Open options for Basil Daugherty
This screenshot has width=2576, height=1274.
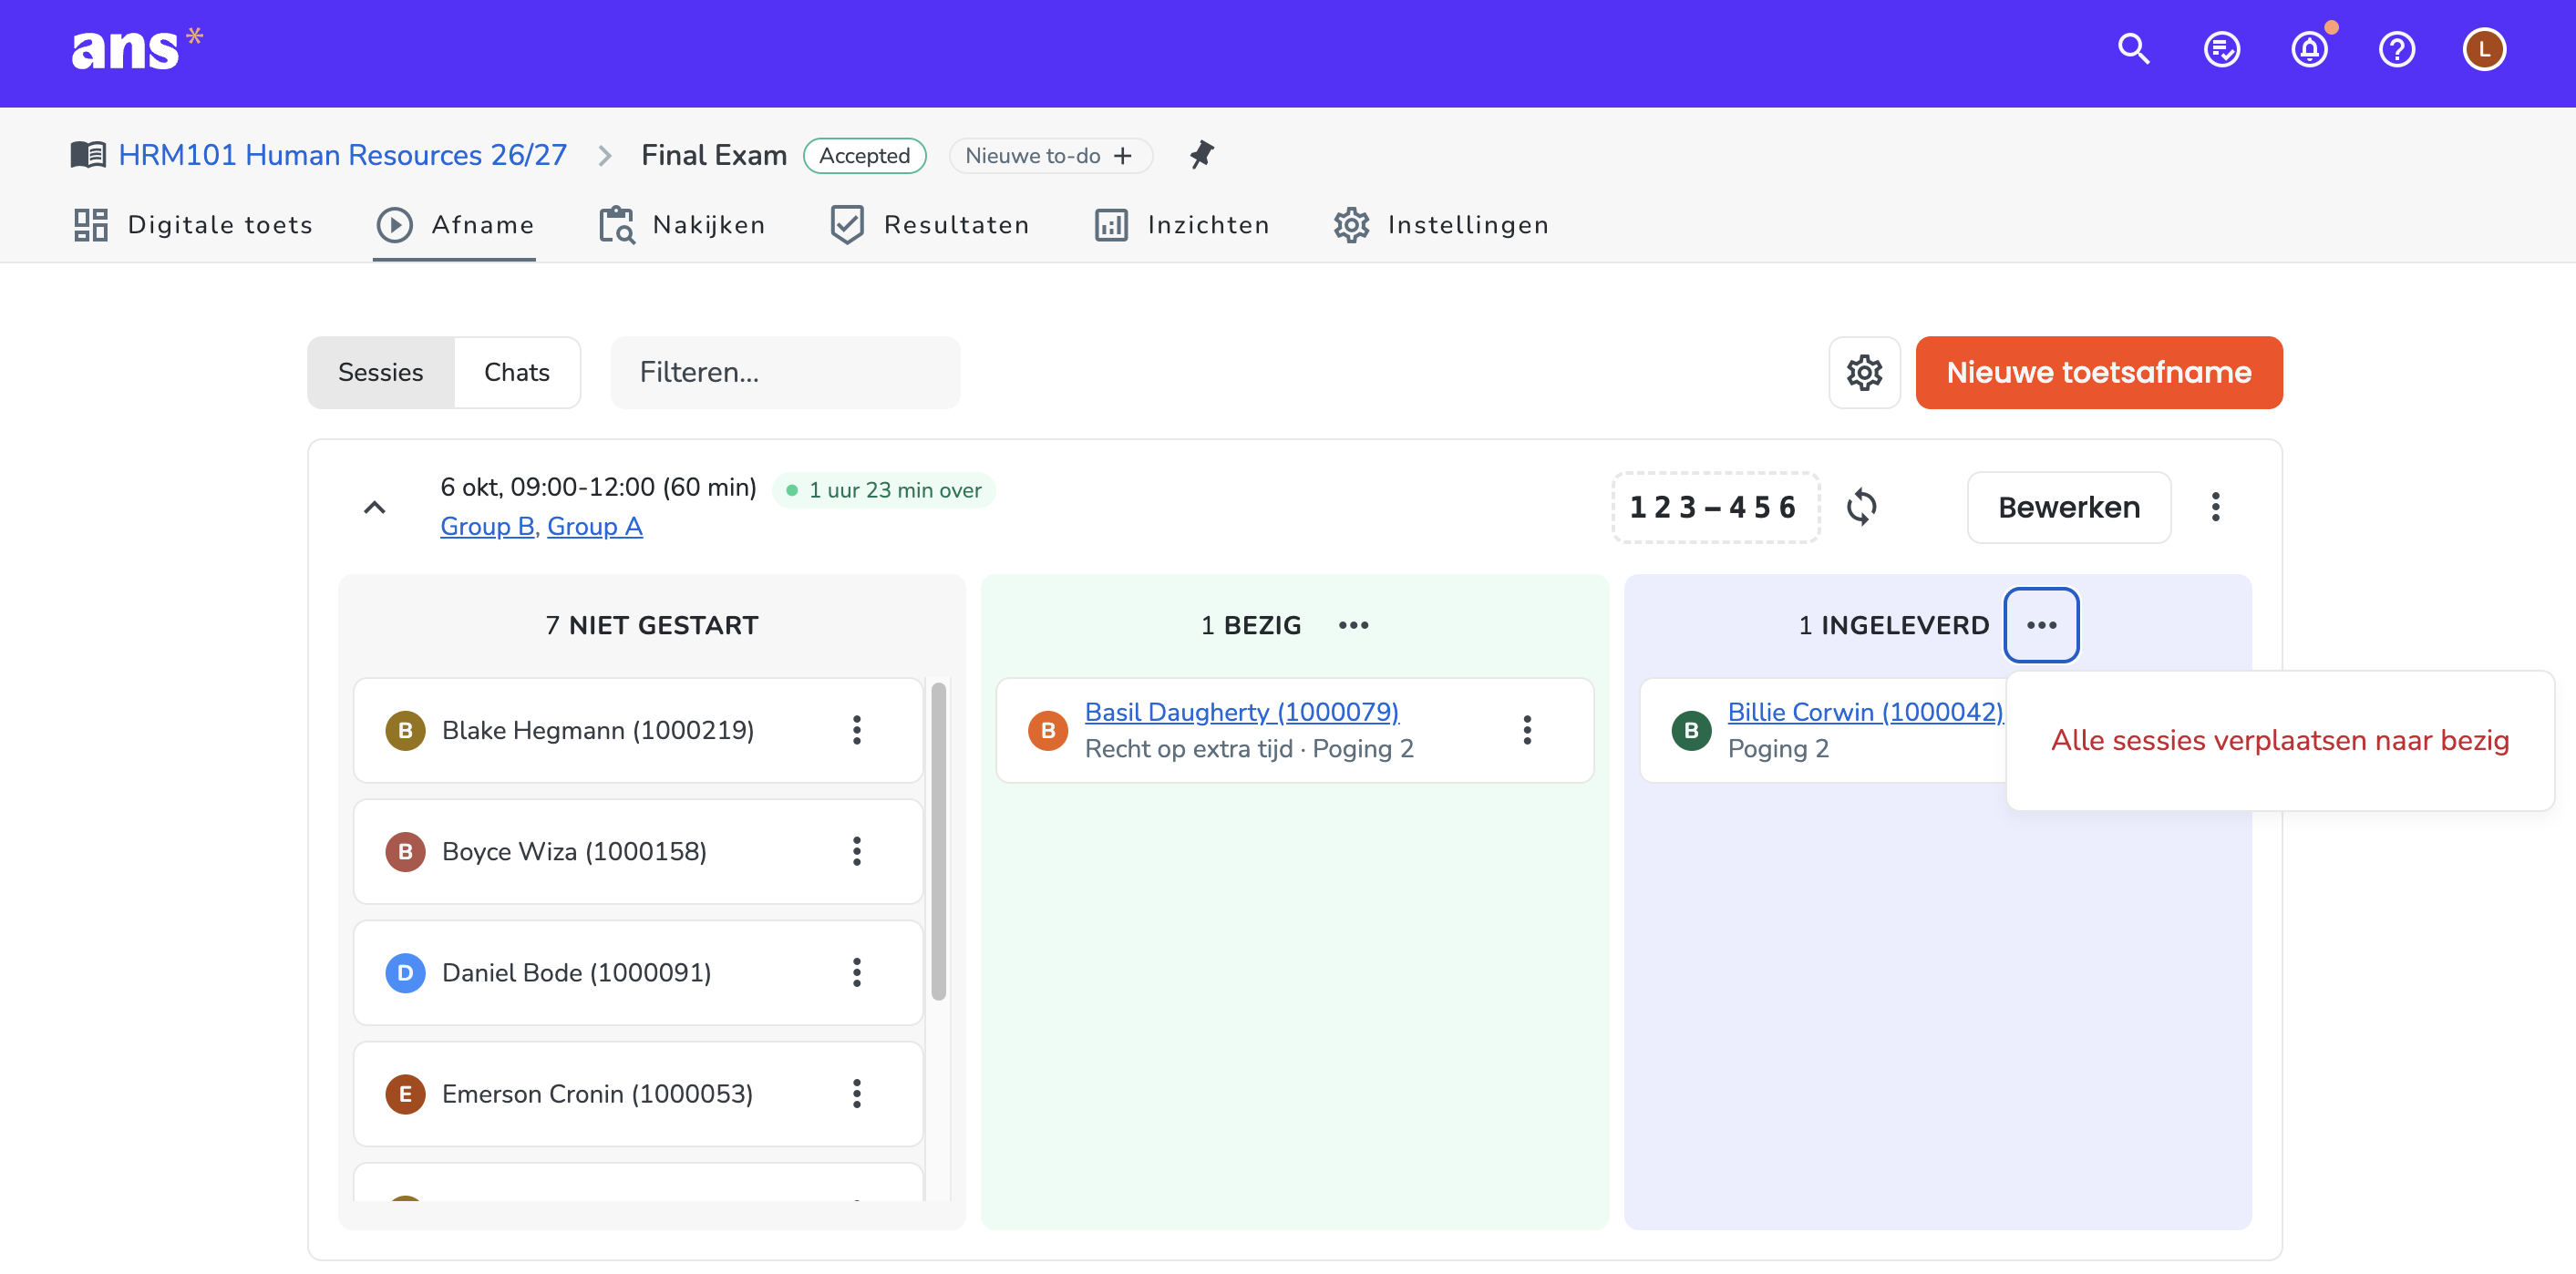(x=1527, y=730)
